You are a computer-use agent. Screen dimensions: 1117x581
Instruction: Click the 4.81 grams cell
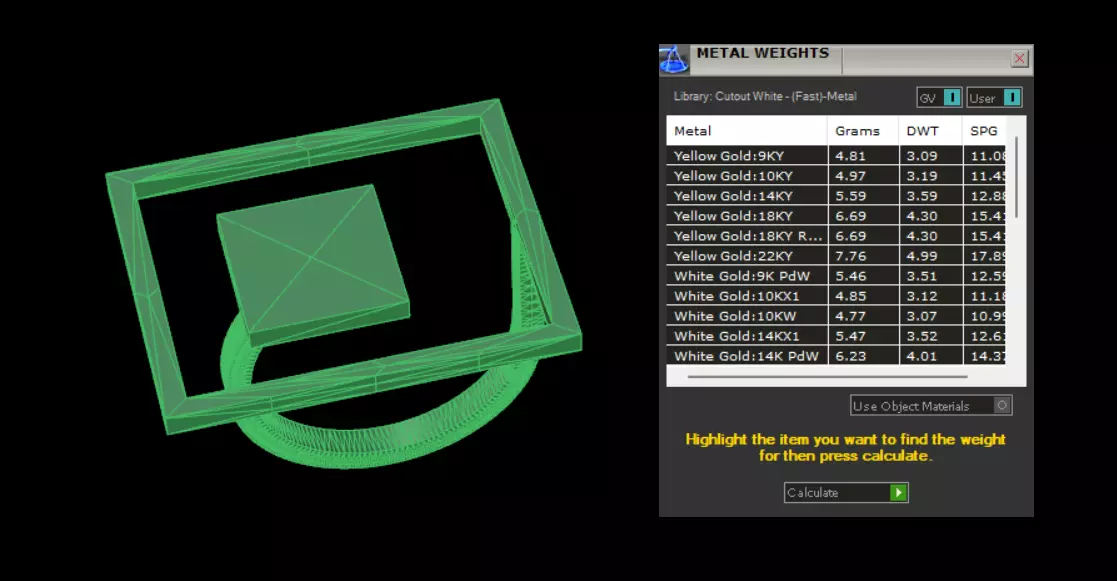[863, 155]
